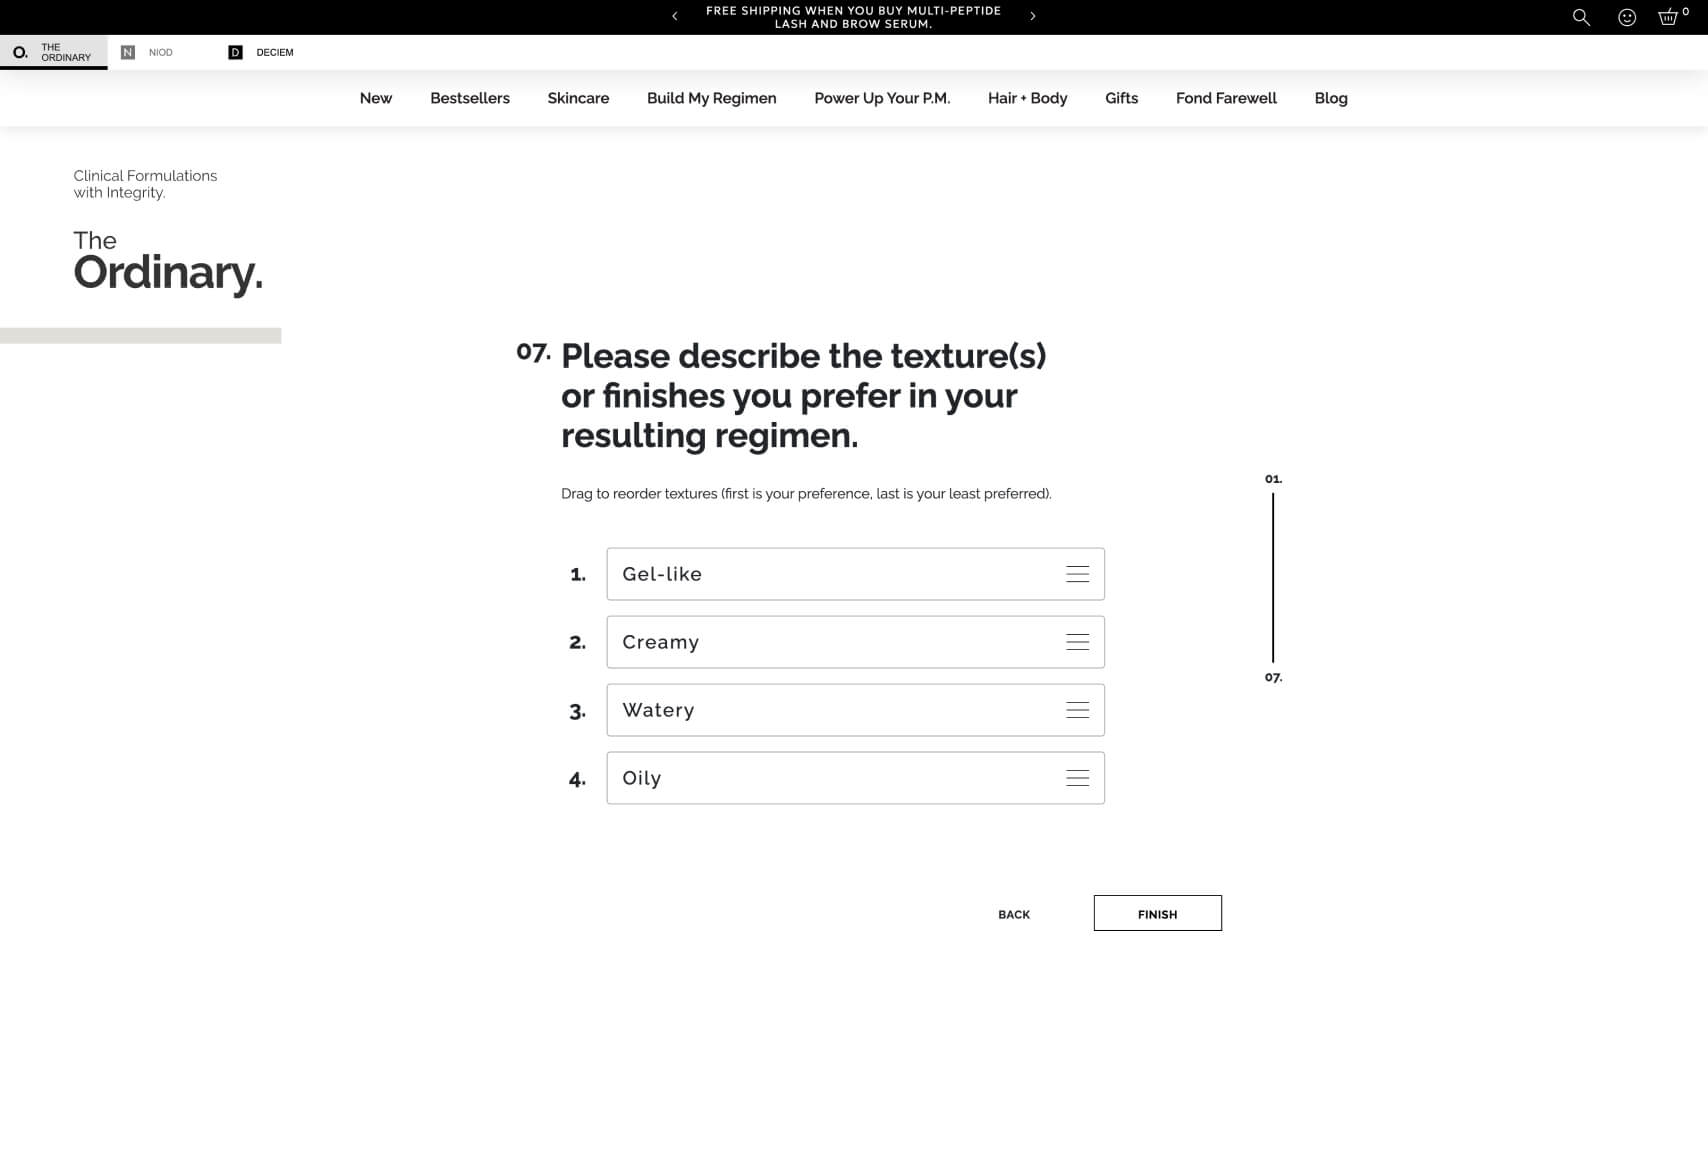Open the Hair + Body menu
Image resolution: width=1708 pixels, height=1164 pixels.
coord(1027,98)
